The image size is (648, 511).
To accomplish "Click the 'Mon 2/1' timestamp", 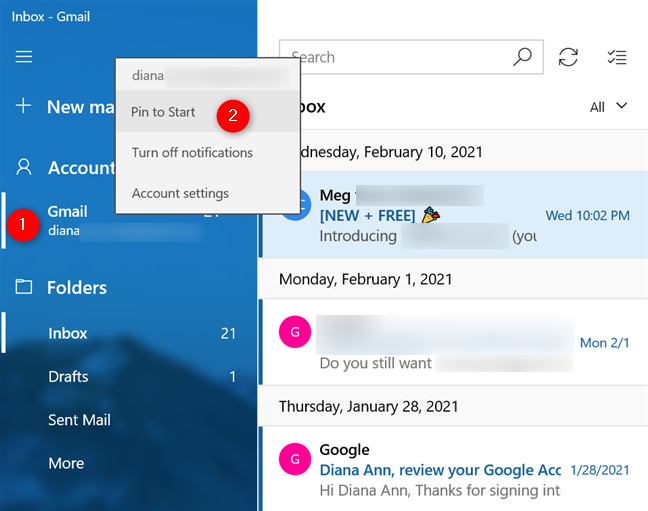I will [x=604, y=343].
